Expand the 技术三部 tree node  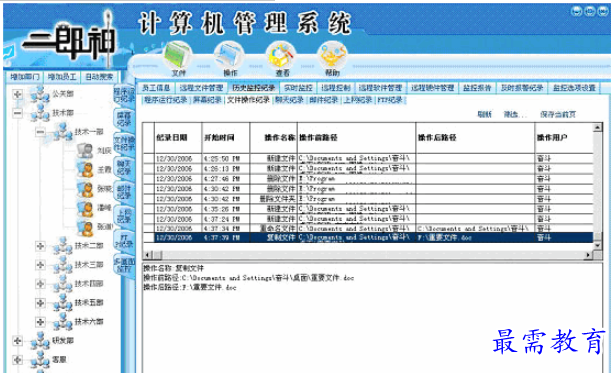coord(40,265)
